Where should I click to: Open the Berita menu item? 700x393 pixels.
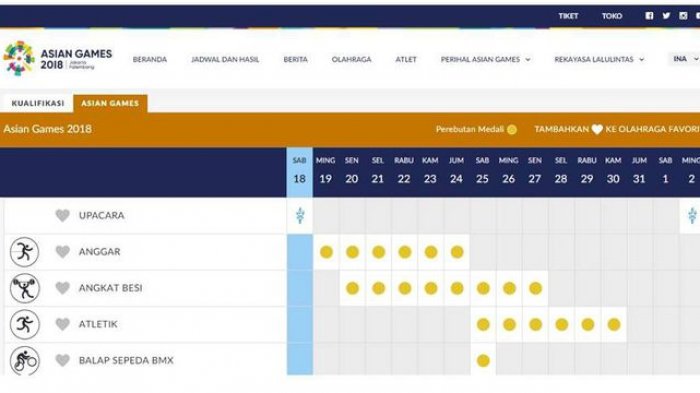point(296,59)
